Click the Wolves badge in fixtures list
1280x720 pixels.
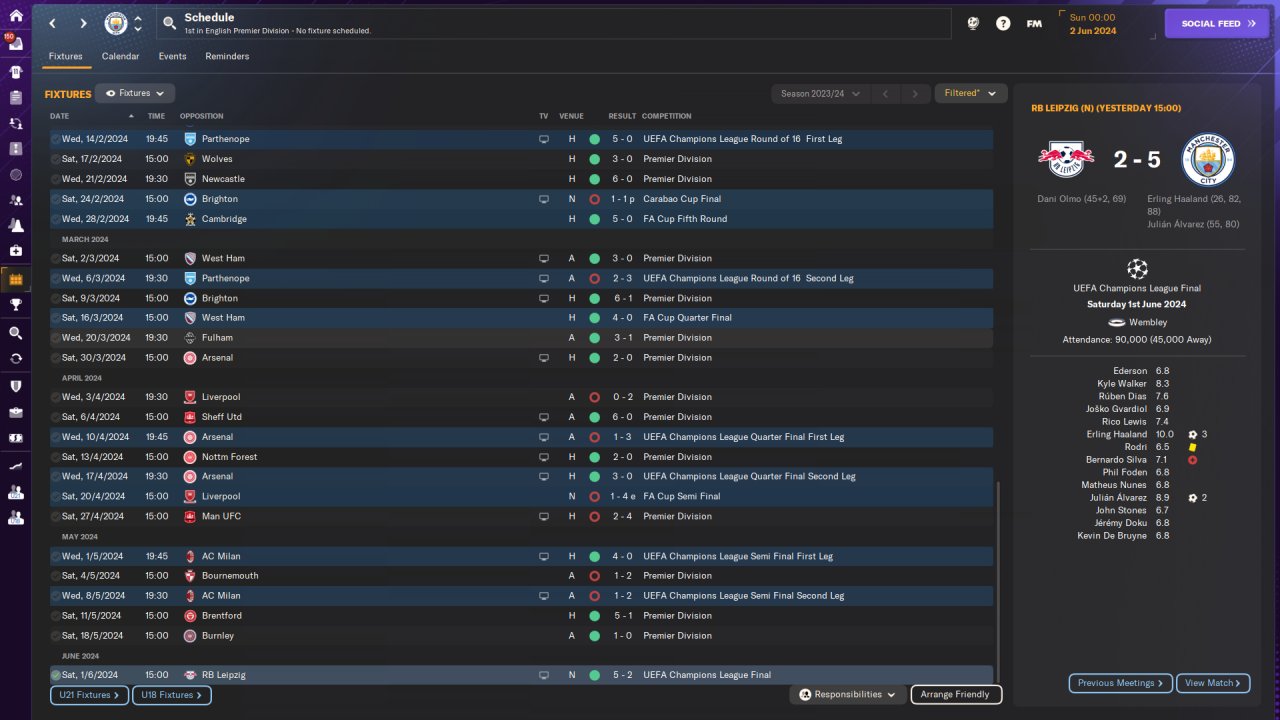point(190,159)
